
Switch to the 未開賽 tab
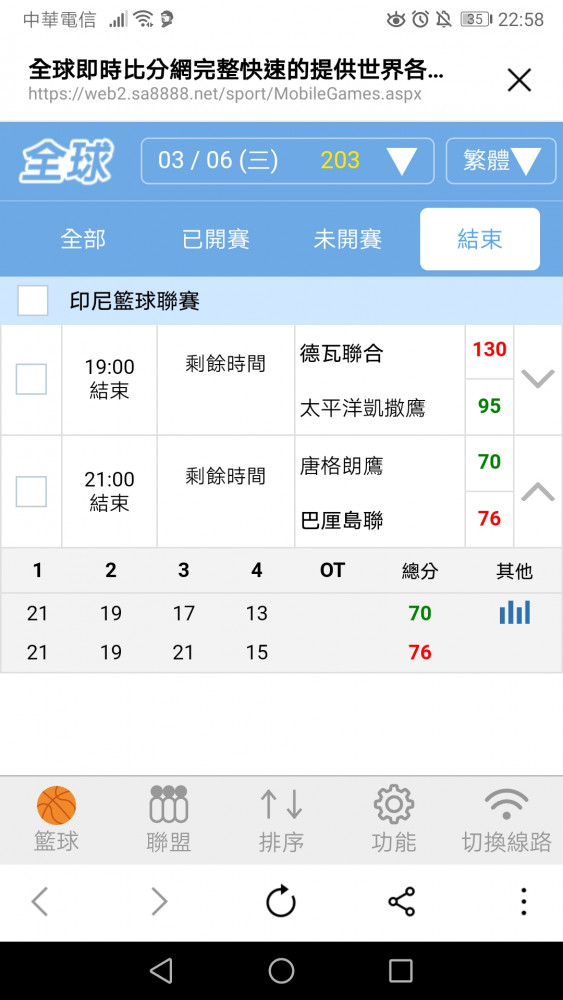[x=347, y=239]
